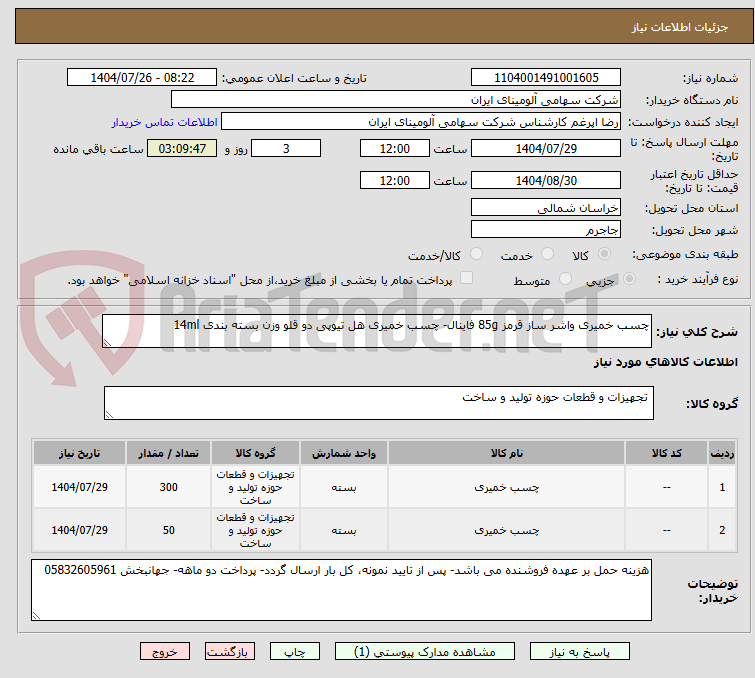Click need date 1404/07/29 in row 2
Viewport: 755px width, 678px height.
coord(79,530)
